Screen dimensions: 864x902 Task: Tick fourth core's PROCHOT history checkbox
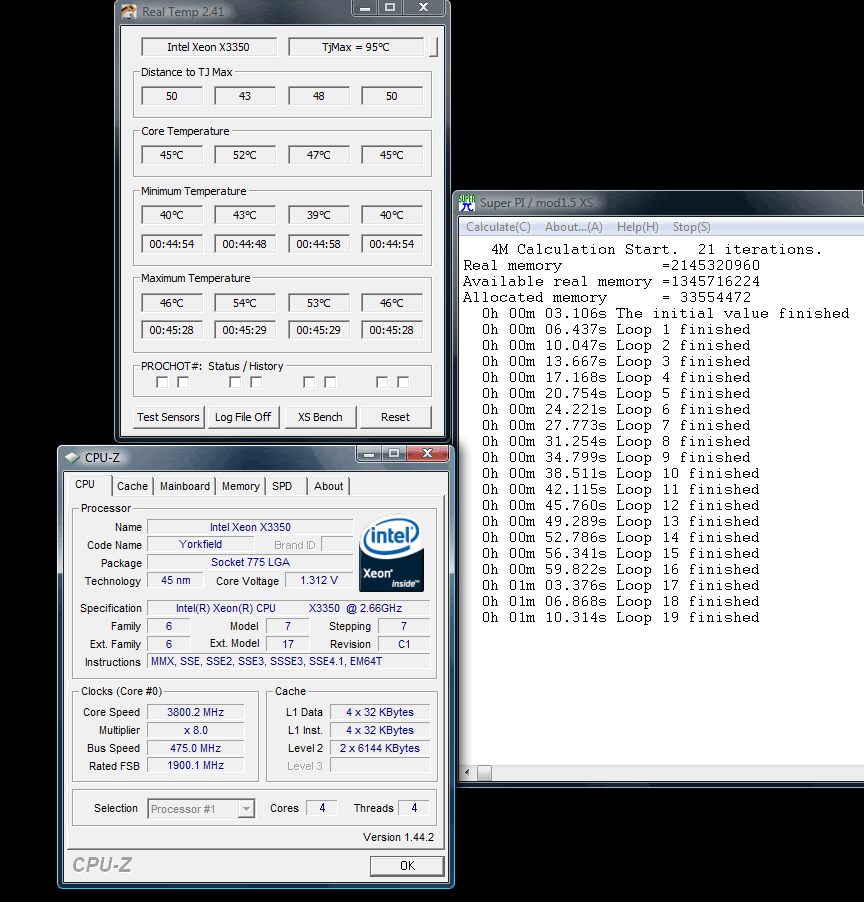(x=403, y=382)
